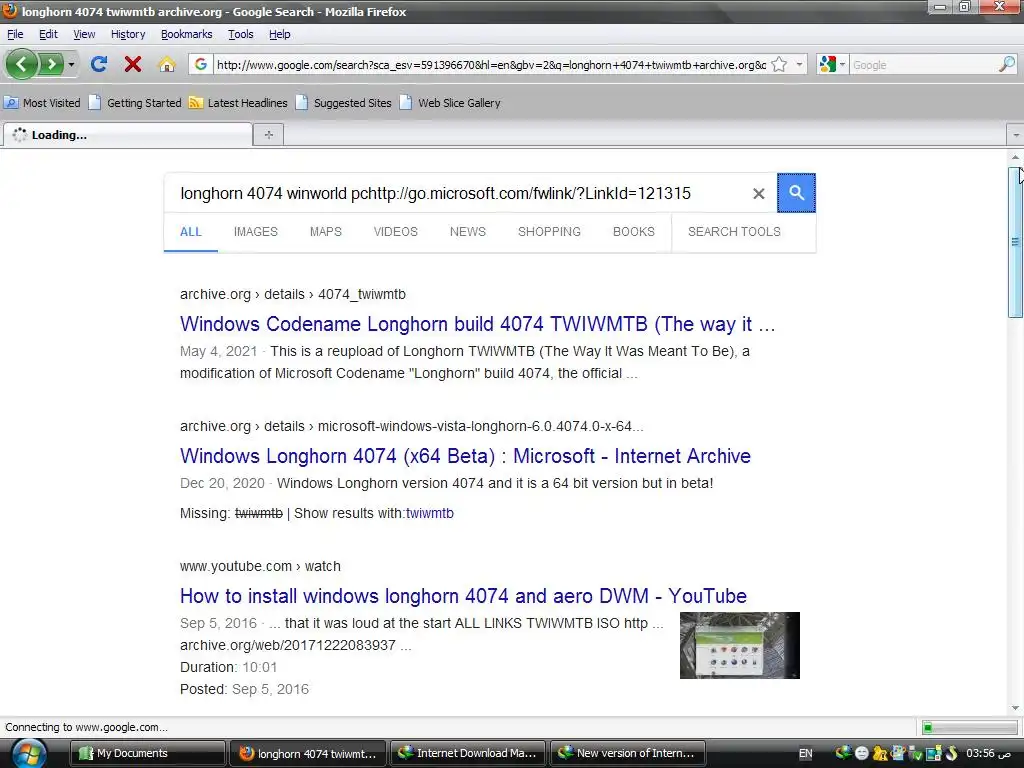Click the page loading progress bar
Viewport: 1024px width, 768px height.
coord(968,728)
